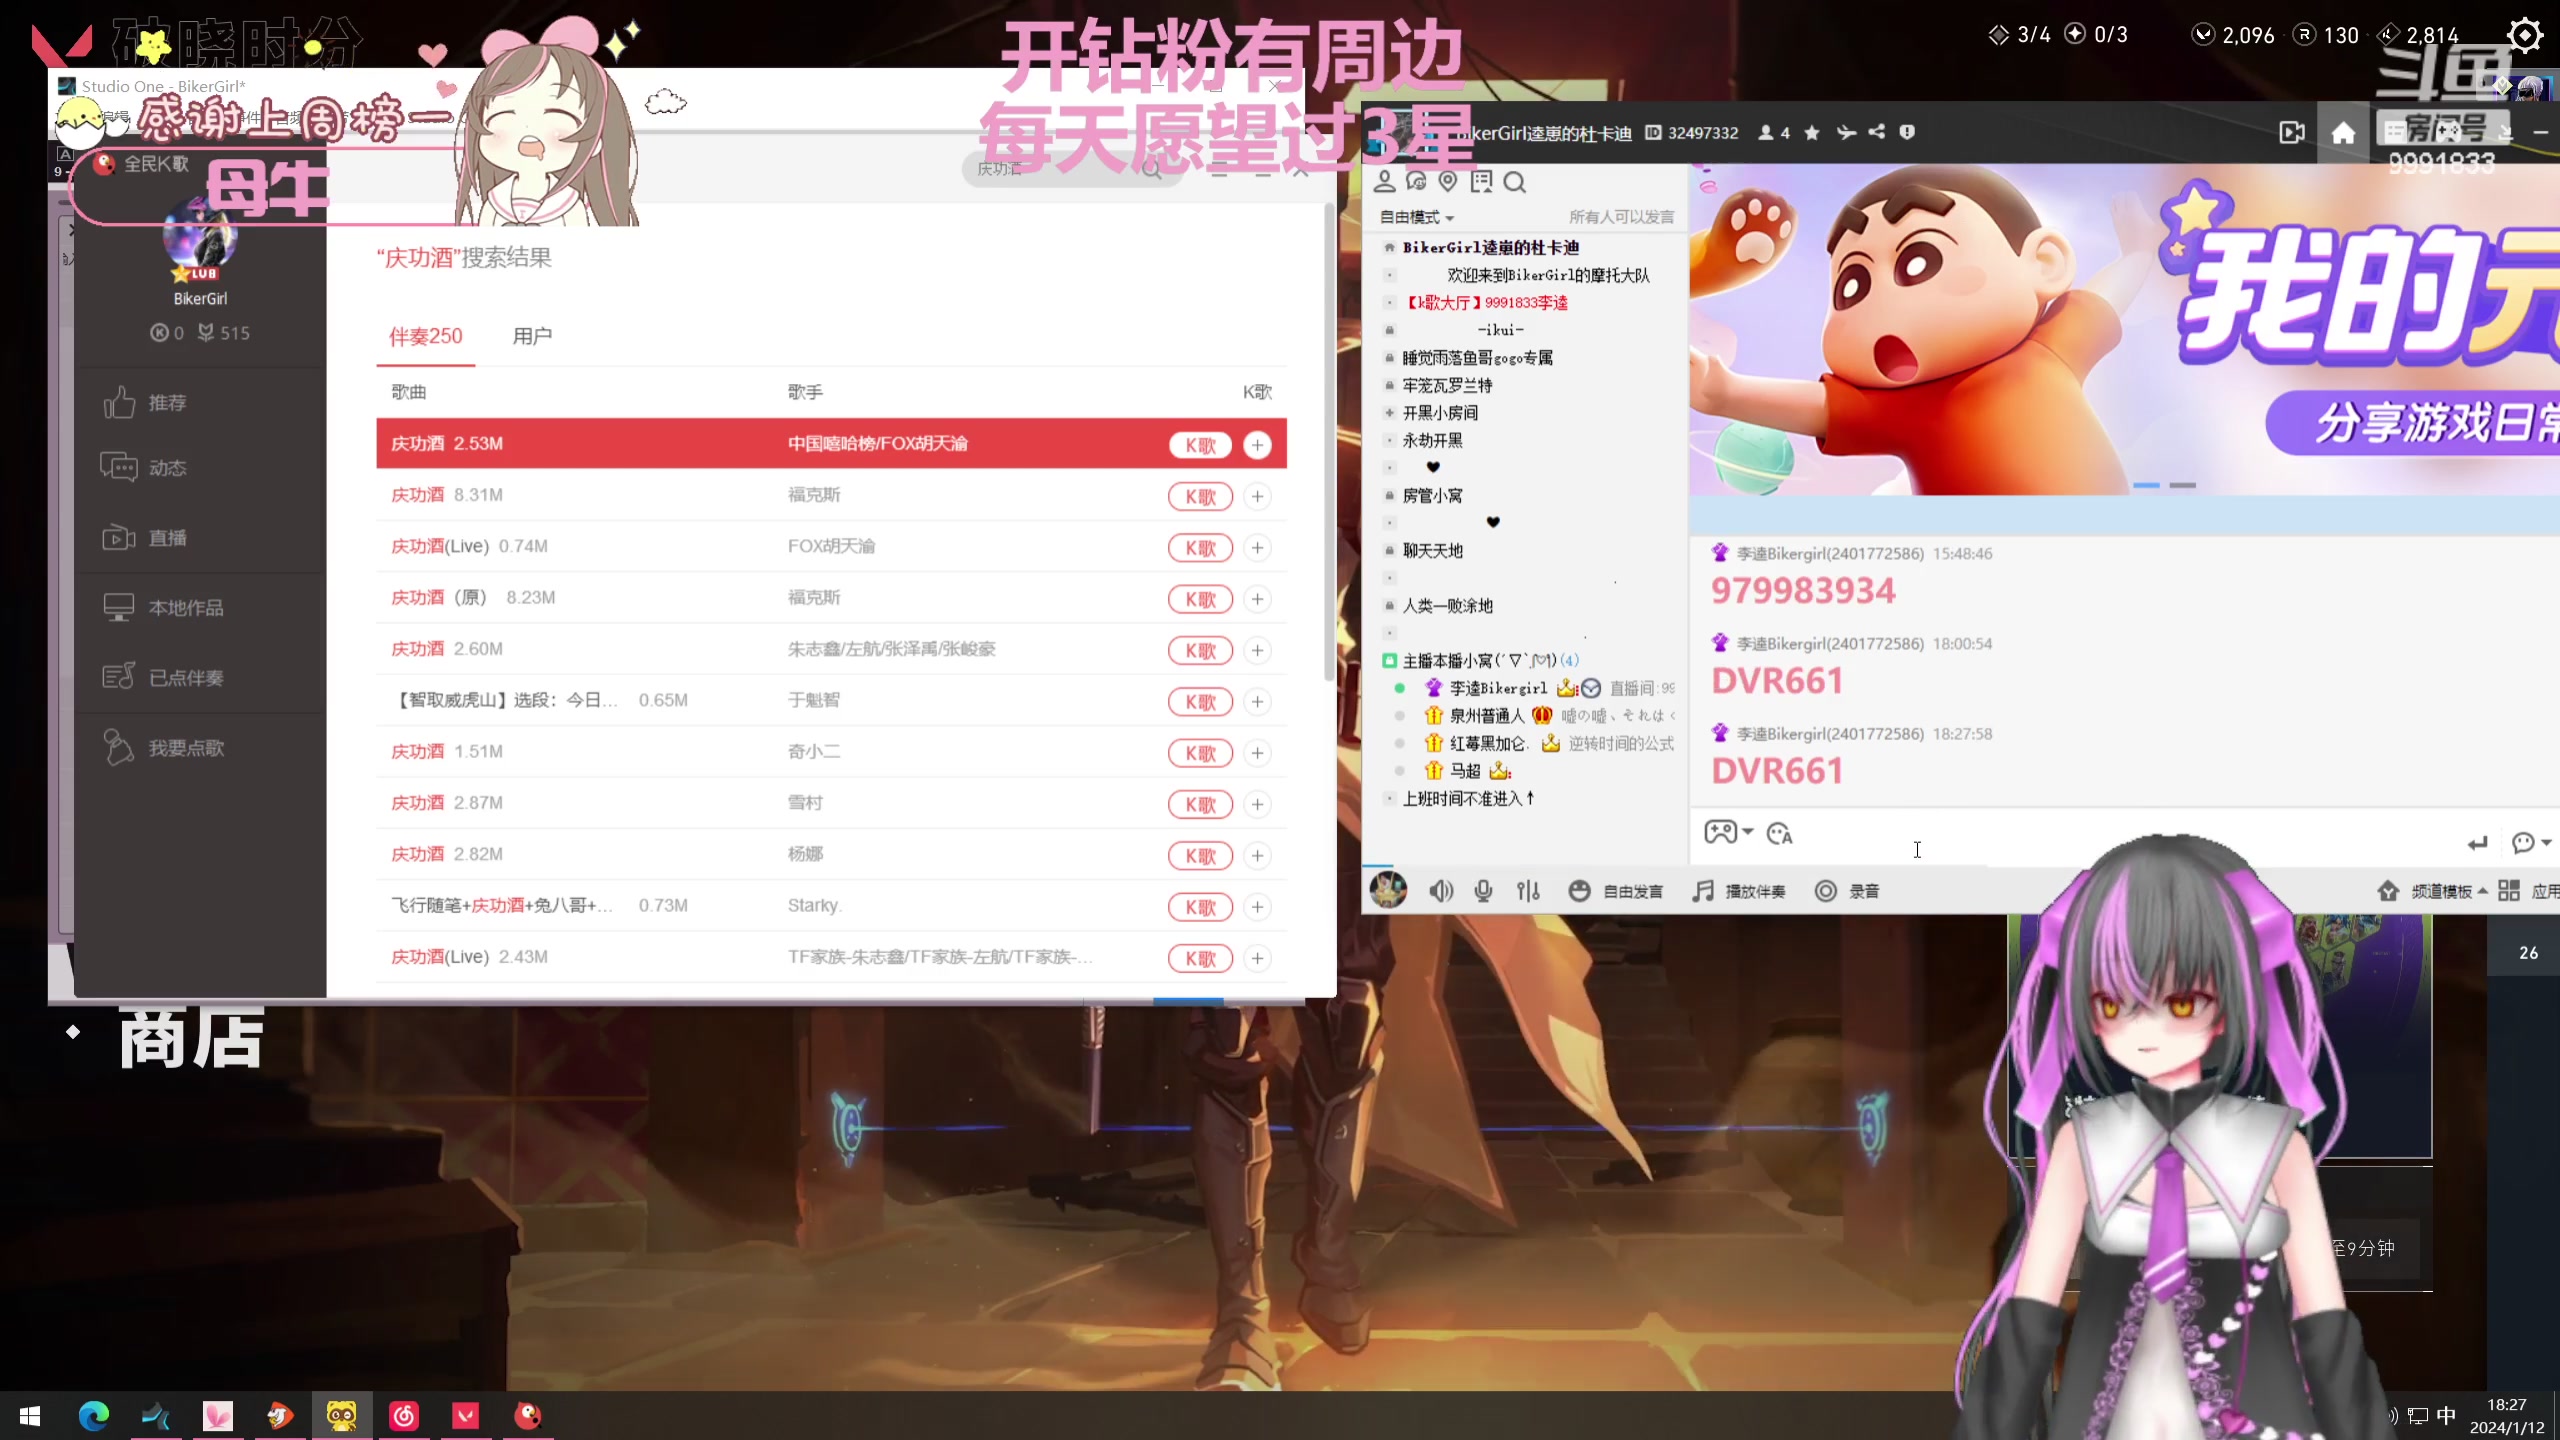Open the 自由模式 dropdown
The height and width of the screenshot is (1440, 2560).
coord(1417,217)
